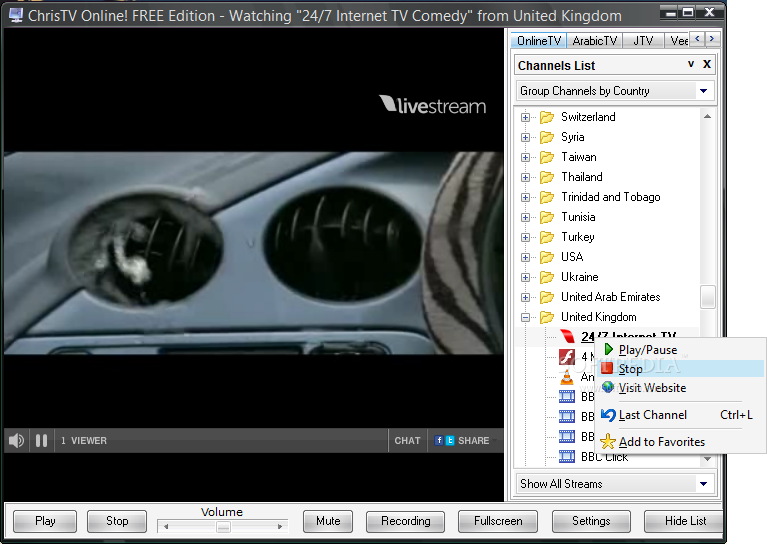
Task: Click the film icon next to BBC Click
Action: tap(567, 457)
